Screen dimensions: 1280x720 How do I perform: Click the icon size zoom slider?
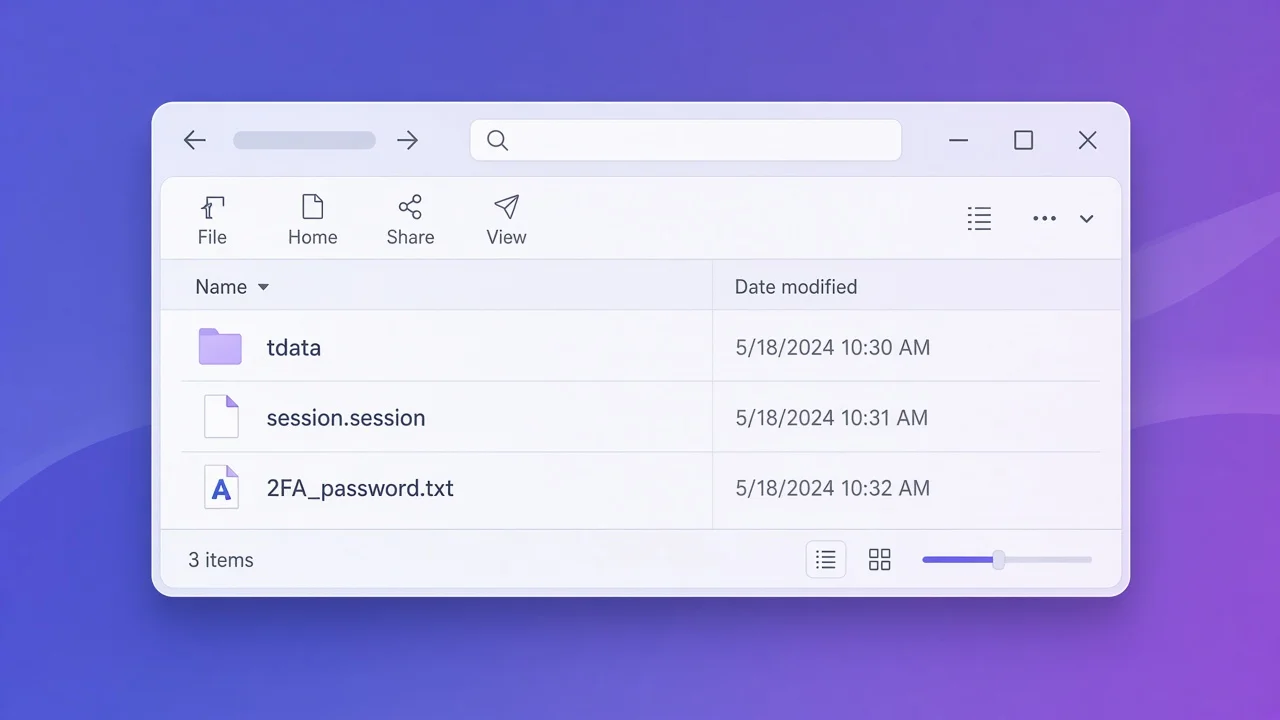(x=1007, y=560)
